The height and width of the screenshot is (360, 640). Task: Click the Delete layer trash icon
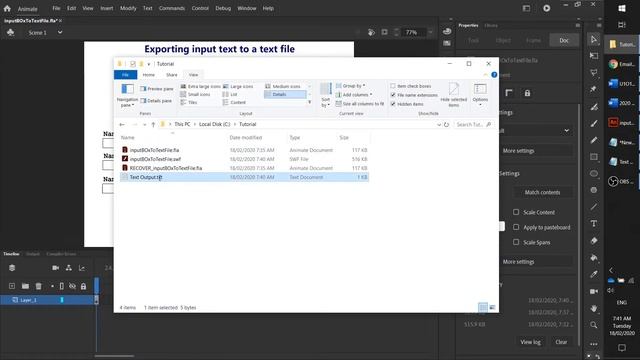pyautogui.click(x=38, y=286)
